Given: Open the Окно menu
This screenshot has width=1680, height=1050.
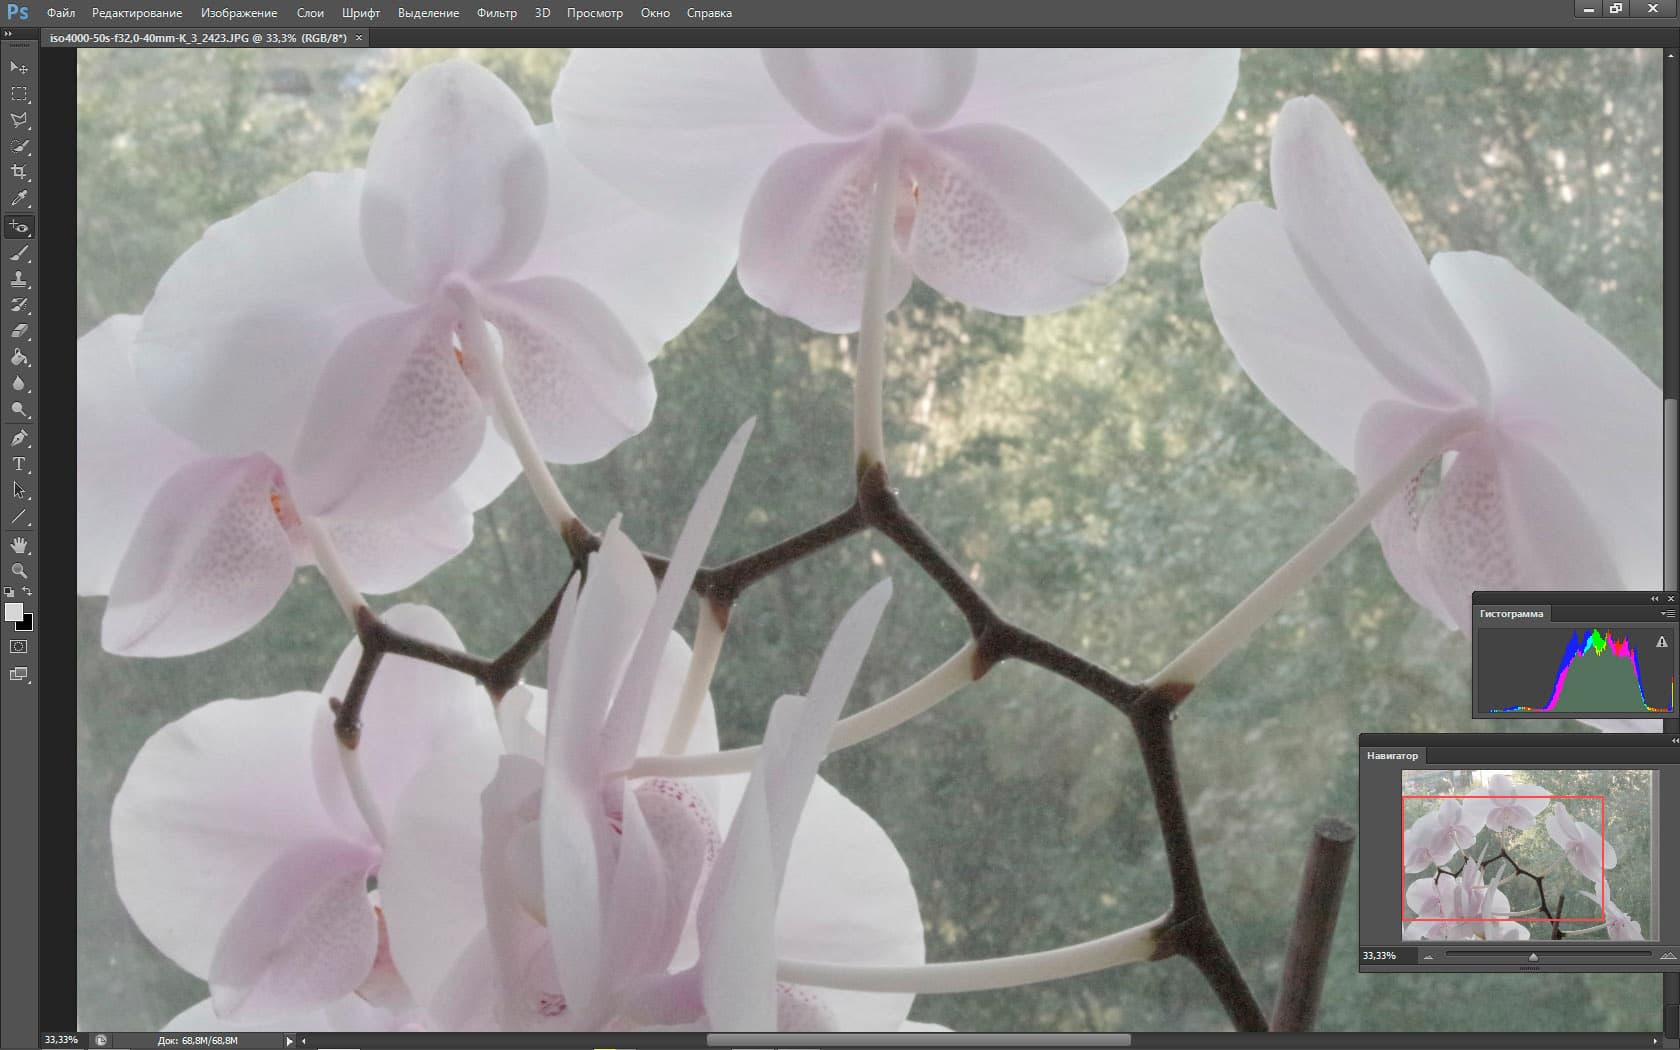Looking at the screenshot, I should point(655,13).
